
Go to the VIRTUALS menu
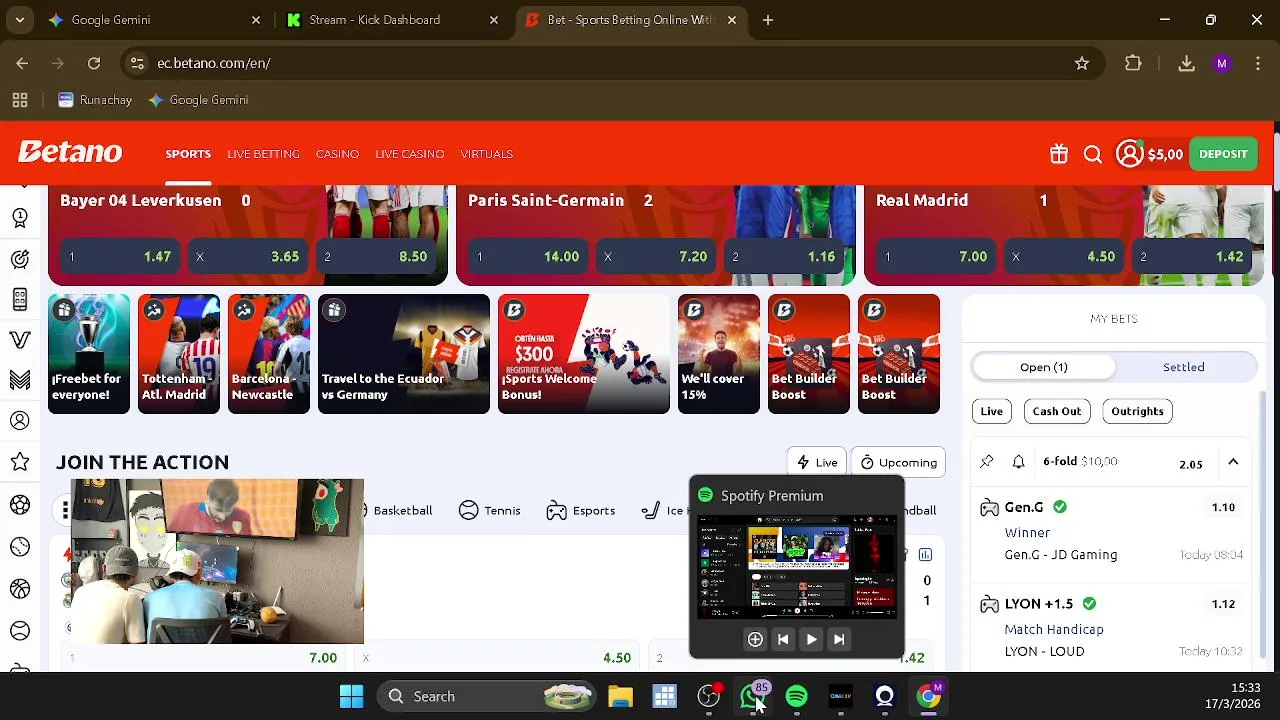(x=486, y=154)
